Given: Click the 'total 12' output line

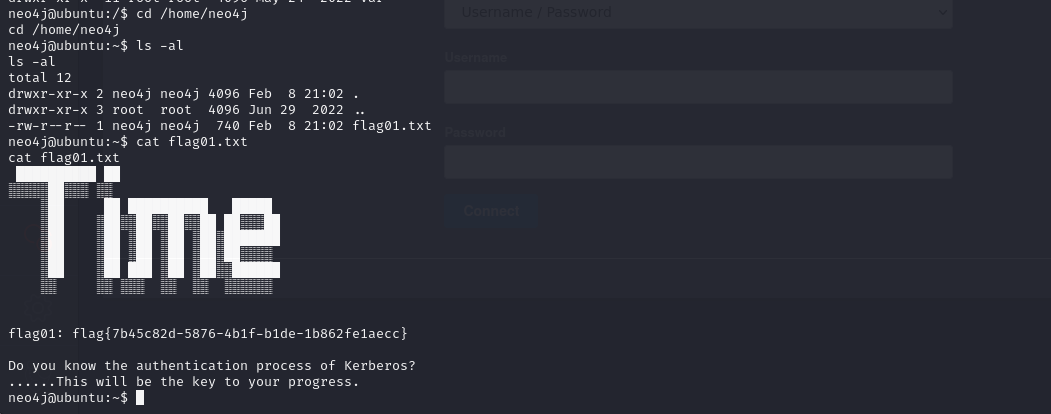Looking at the screenshot, I should (x=40, y=78).
